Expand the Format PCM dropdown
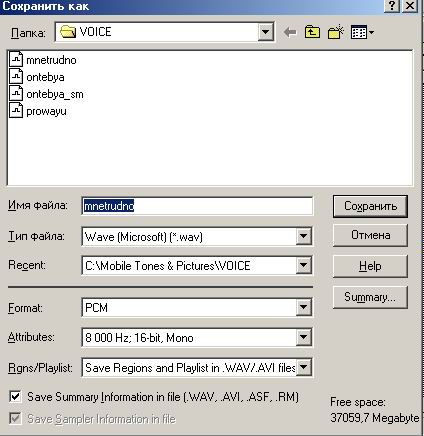Image resolution: width=424 pixels, height=436 pixels. 303,307
